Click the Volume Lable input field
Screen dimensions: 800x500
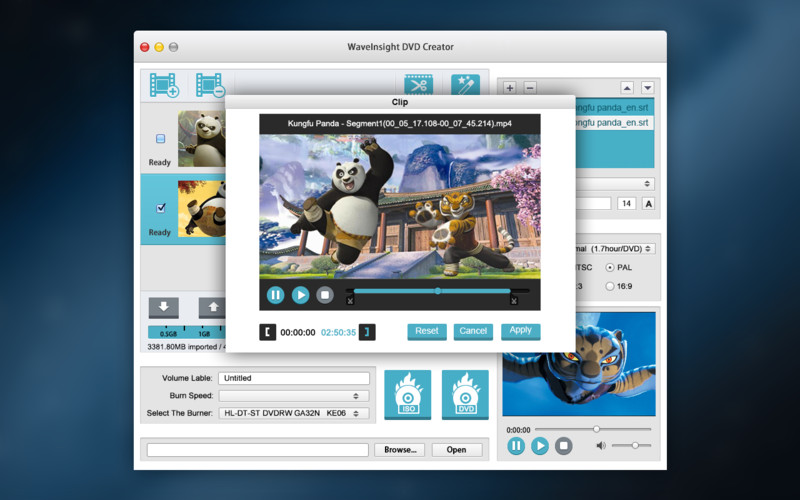294,378
